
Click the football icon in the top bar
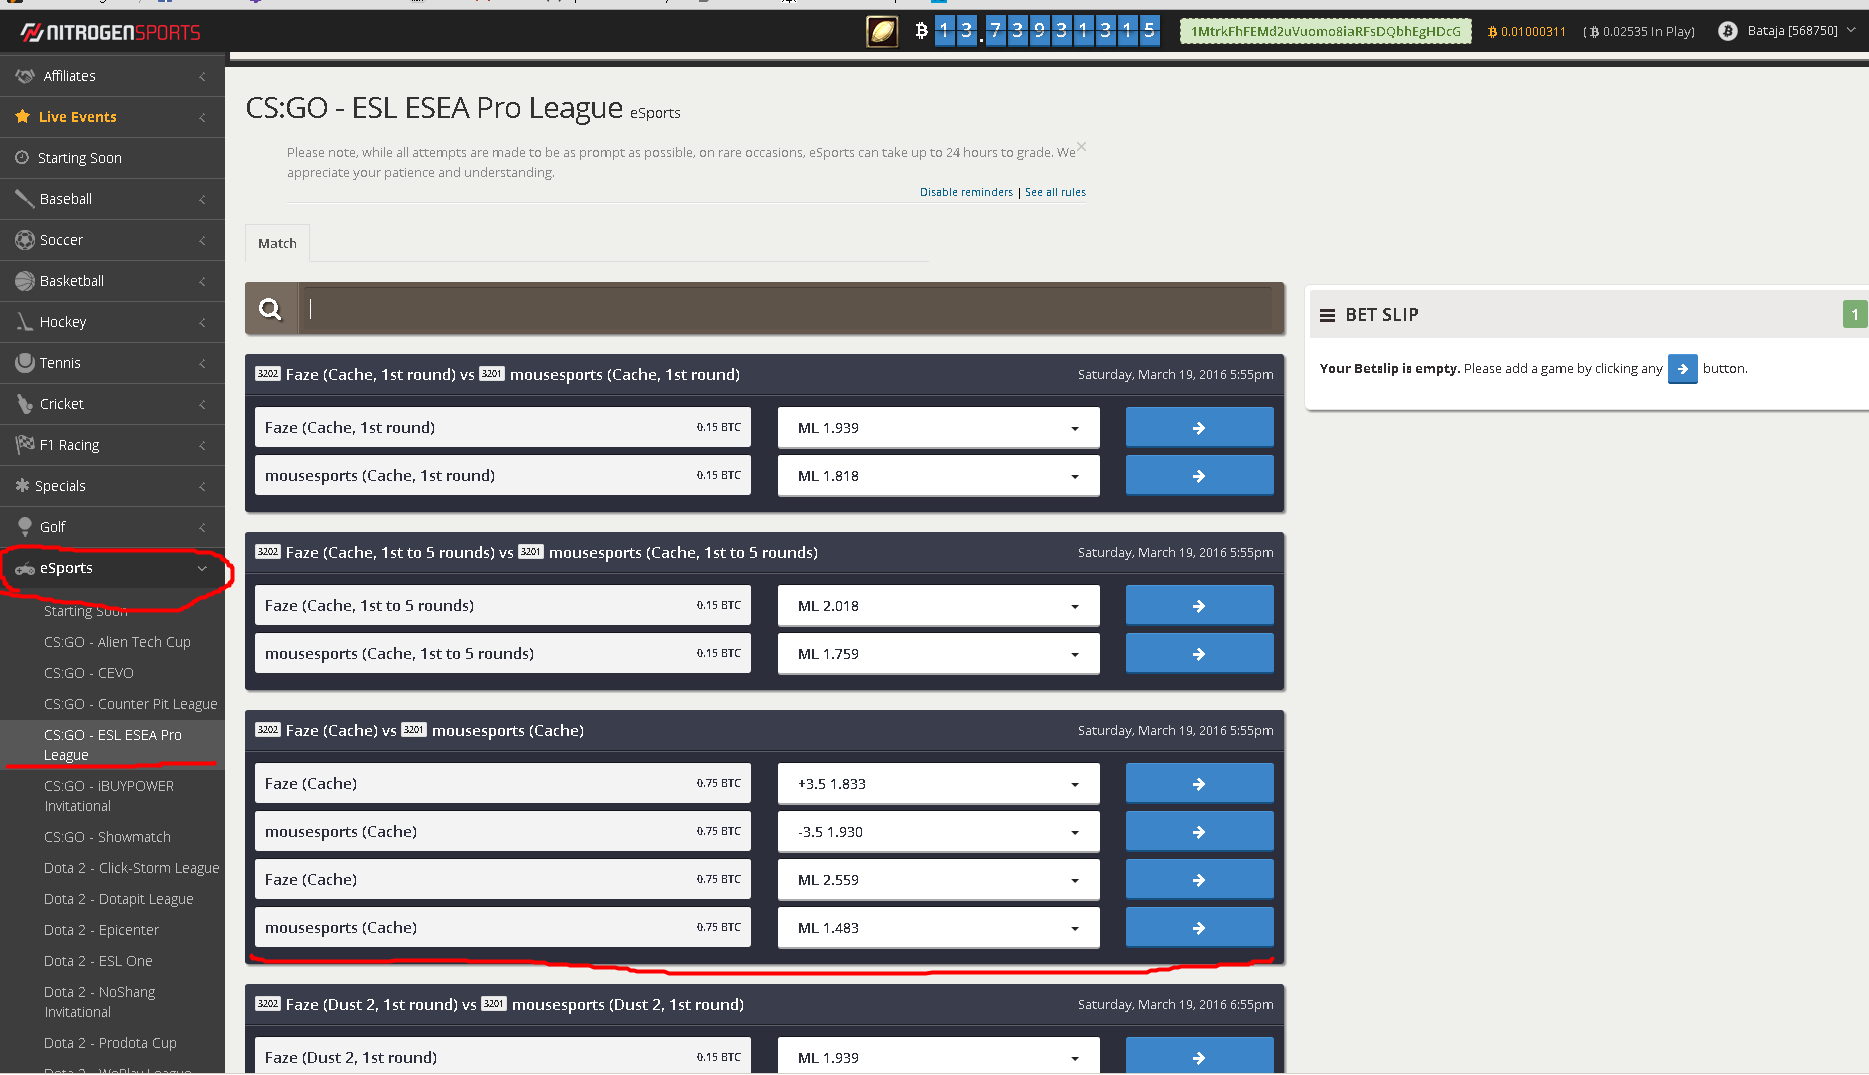(881, 32)
